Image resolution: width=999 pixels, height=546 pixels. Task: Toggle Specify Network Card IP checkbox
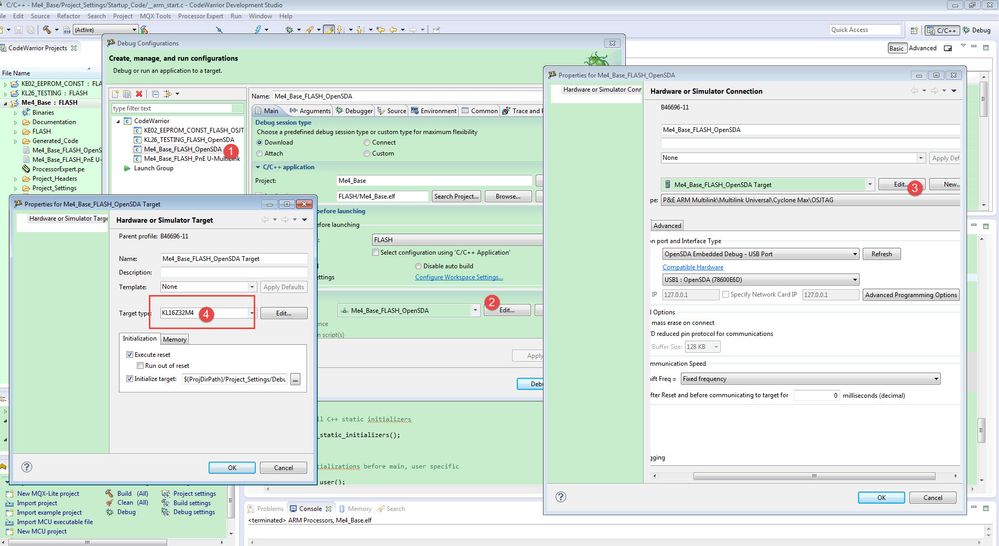(x=726, y=294)
